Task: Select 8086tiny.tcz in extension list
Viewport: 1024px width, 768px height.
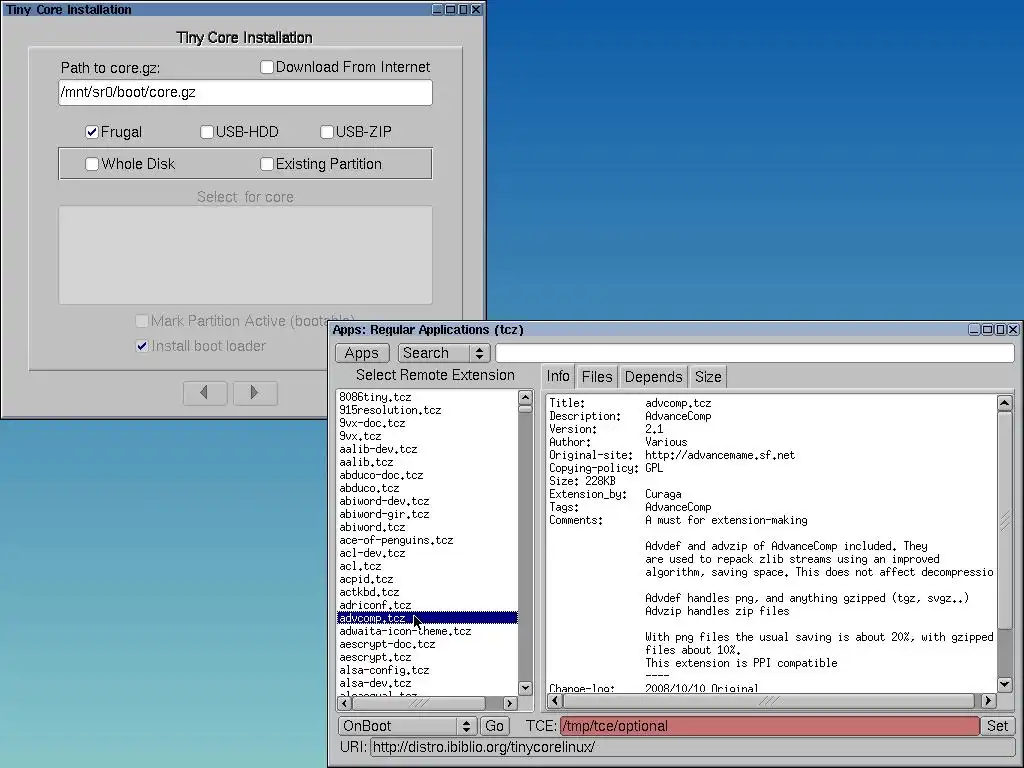Action: click(x=427, y=397)
